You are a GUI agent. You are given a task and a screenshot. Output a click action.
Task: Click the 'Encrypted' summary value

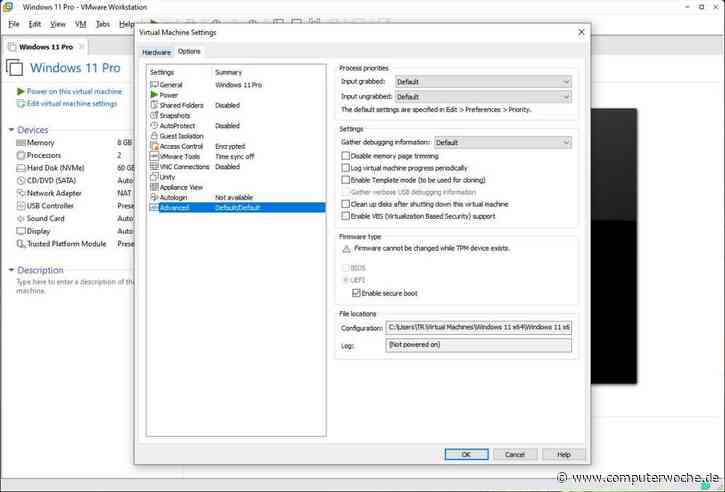(230, 146)
